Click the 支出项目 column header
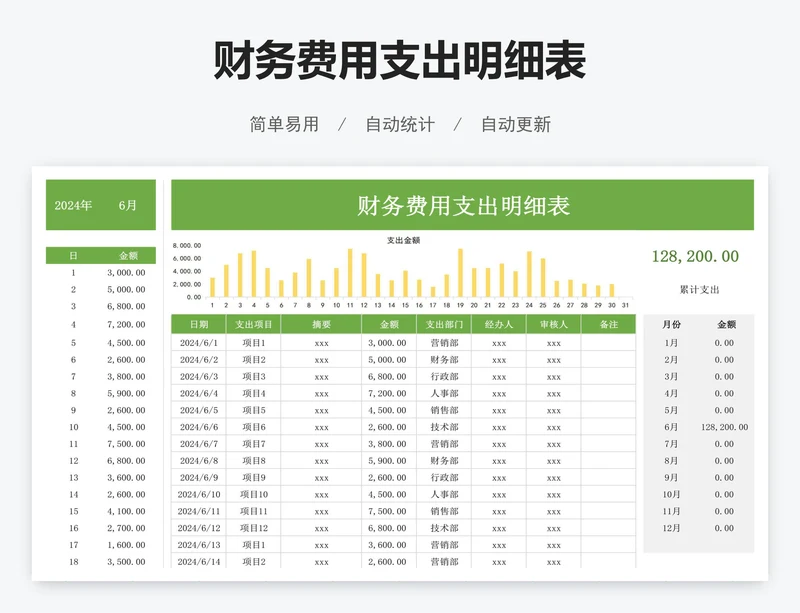This screenshot has height=613, width=800. (x=254, y=324)
